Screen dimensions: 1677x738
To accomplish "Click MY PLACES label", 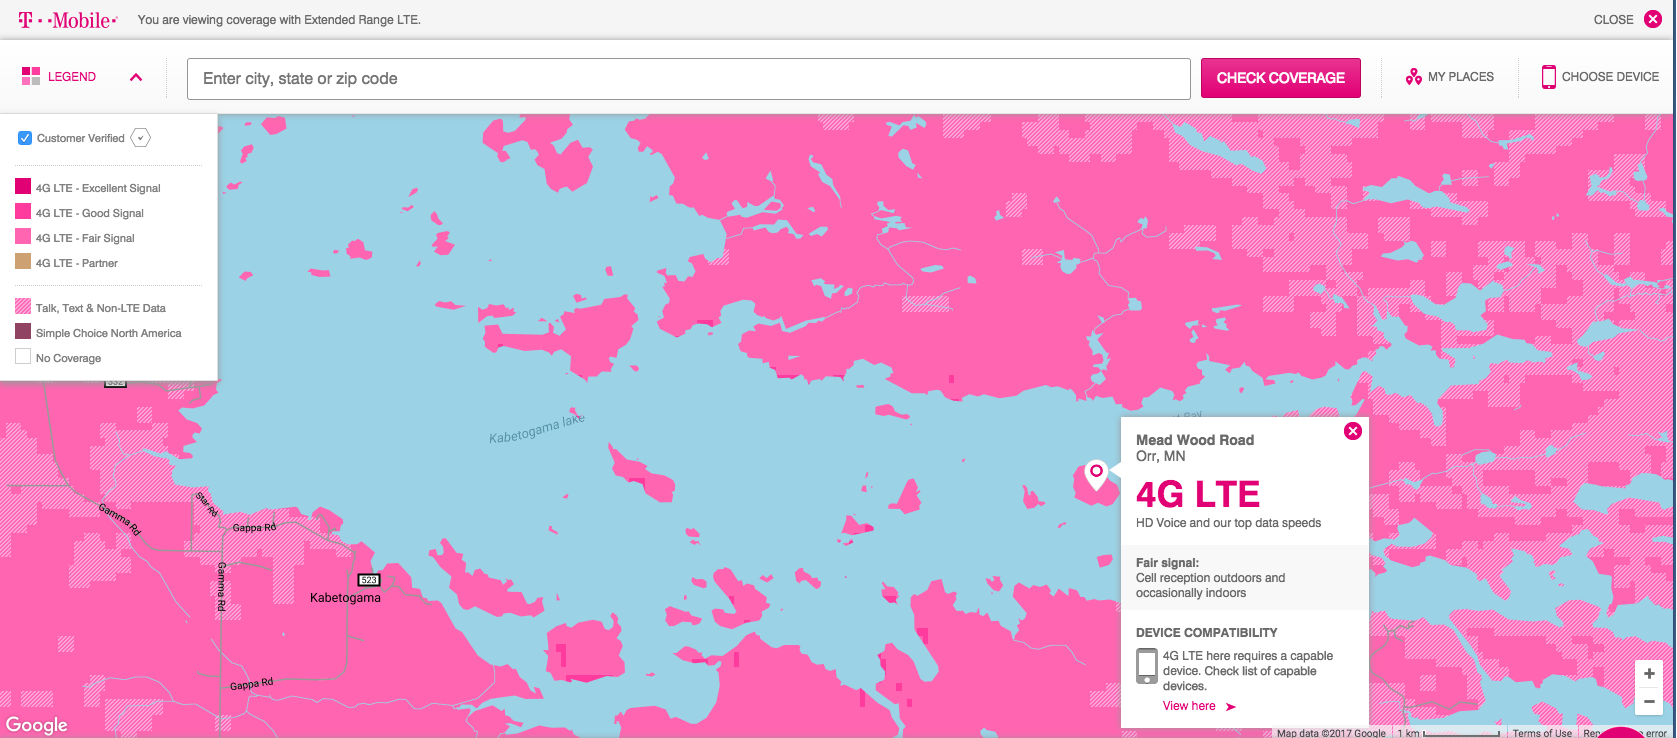I will 1460,77.
